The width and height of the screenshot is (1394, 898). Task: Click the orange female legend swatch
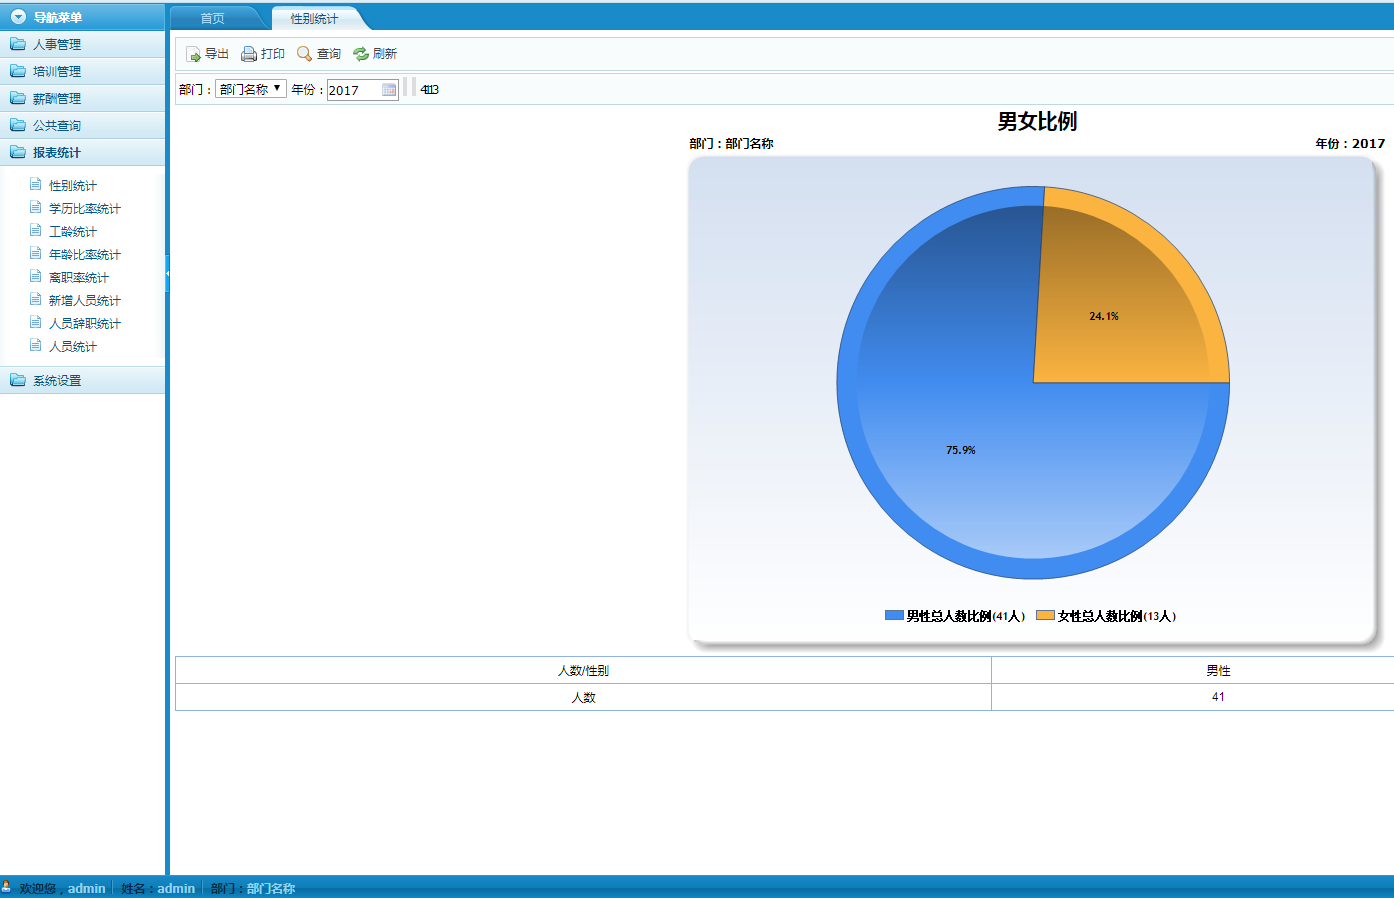point(1045,615)
